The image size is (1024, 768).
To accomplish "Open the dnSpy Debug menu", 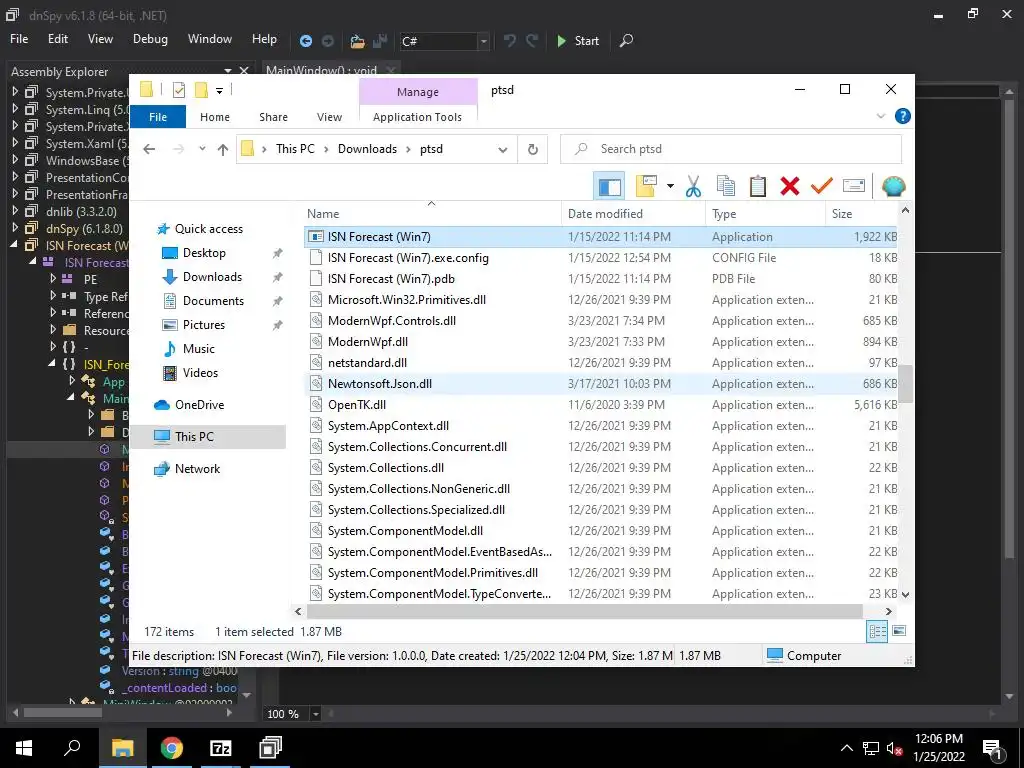I will 150,39.
